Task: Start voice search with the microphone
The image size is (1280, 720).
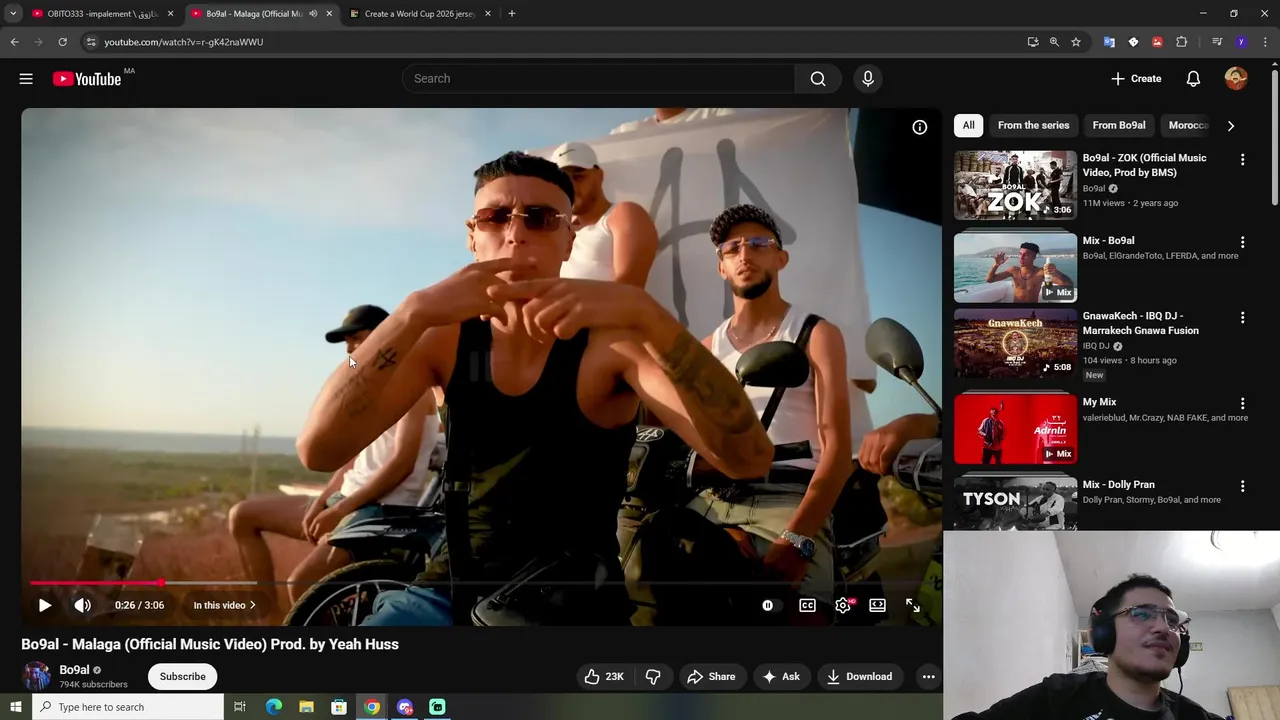Action: point(868,78)
